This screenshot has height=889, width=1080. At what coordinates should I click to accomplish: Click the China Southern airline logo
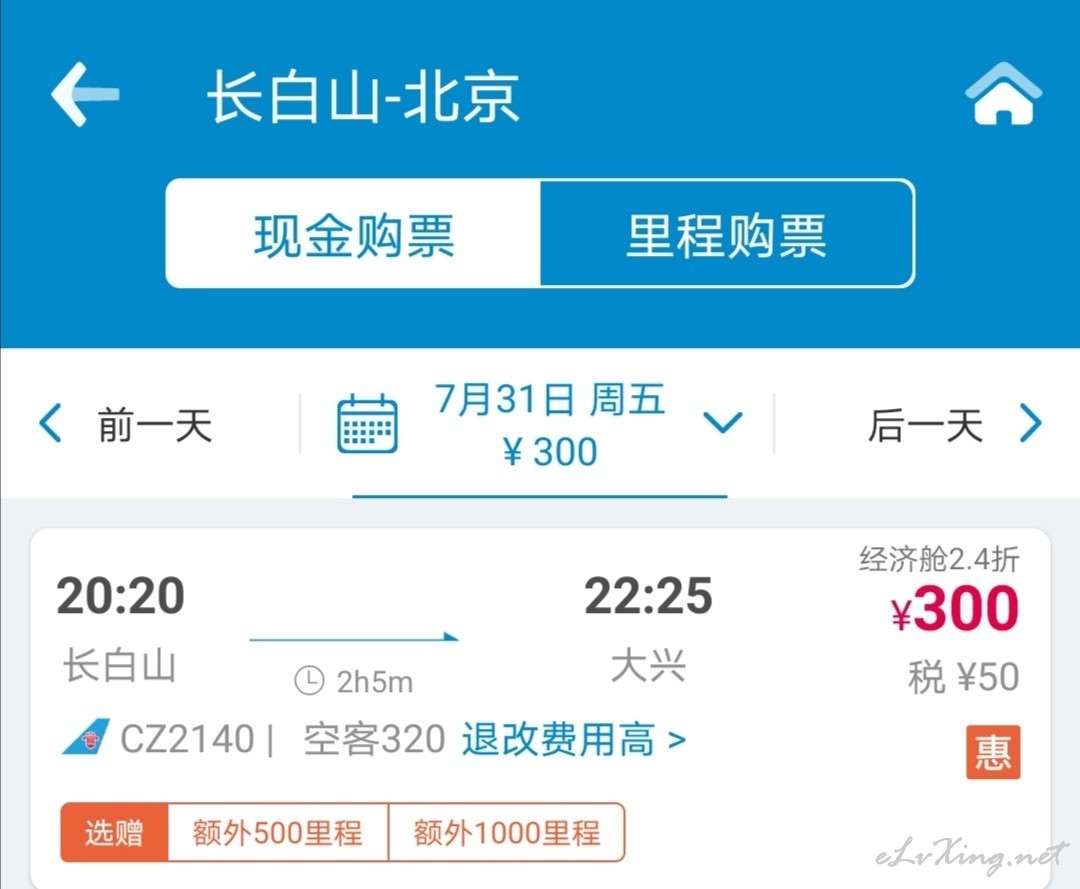[x=86, y=738]
